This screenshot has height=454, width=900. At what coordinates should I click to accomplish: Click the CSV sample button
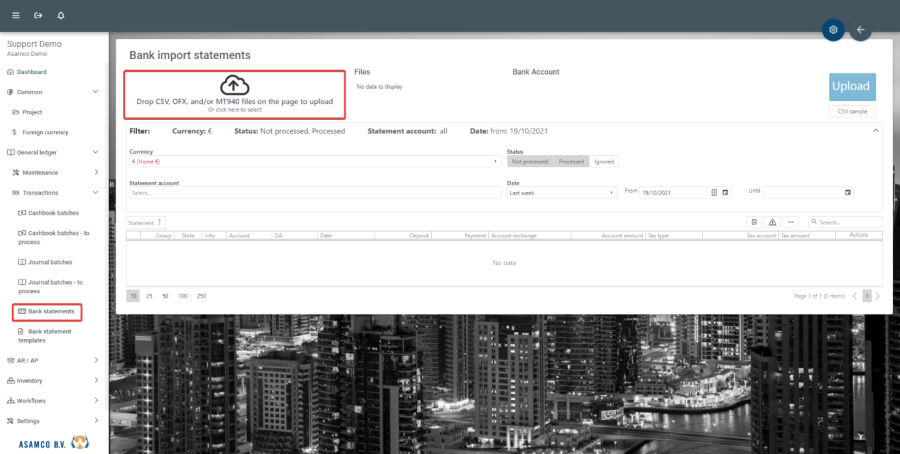click(x=852, y=112)
